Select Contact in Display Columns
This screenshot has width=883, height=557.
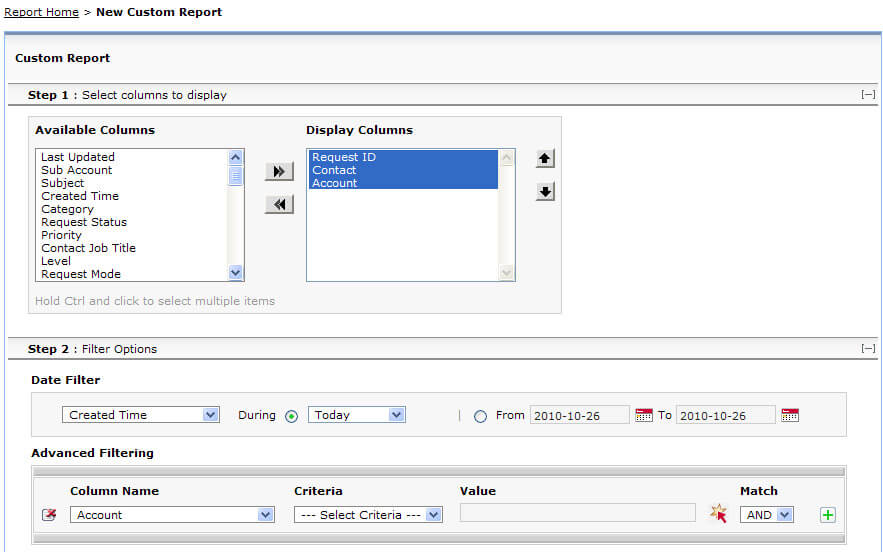[403, 170]
